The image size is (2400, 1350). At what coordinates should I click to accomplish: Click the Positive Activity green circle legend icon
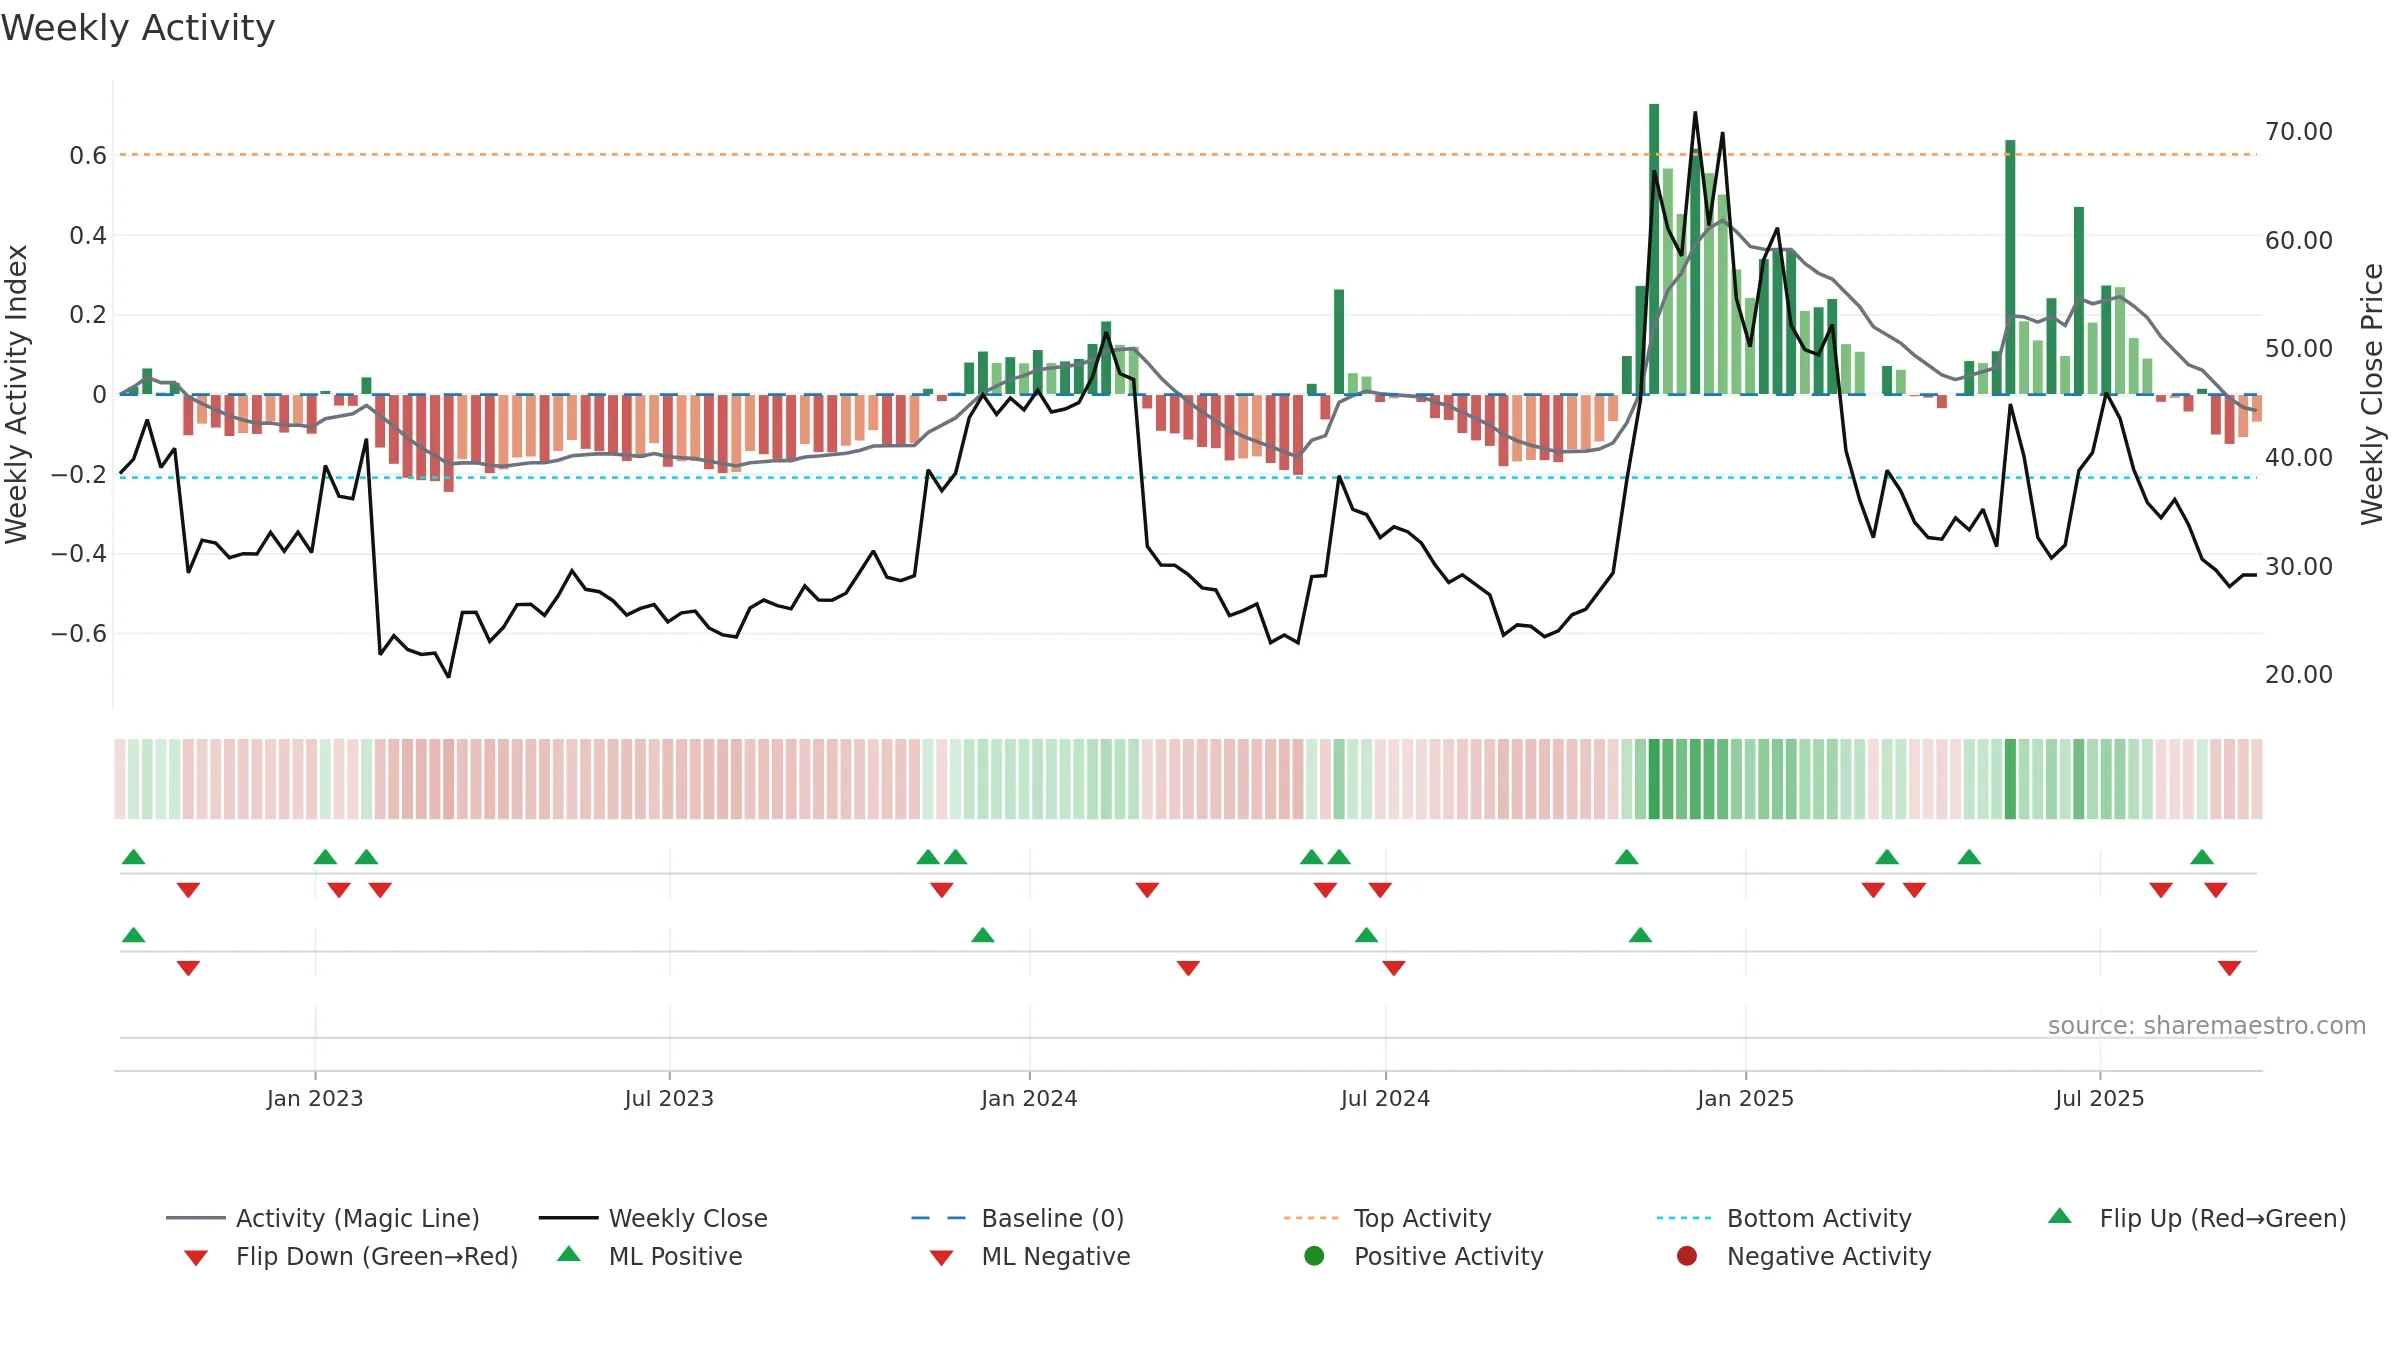click(x=1314, y=1256)
